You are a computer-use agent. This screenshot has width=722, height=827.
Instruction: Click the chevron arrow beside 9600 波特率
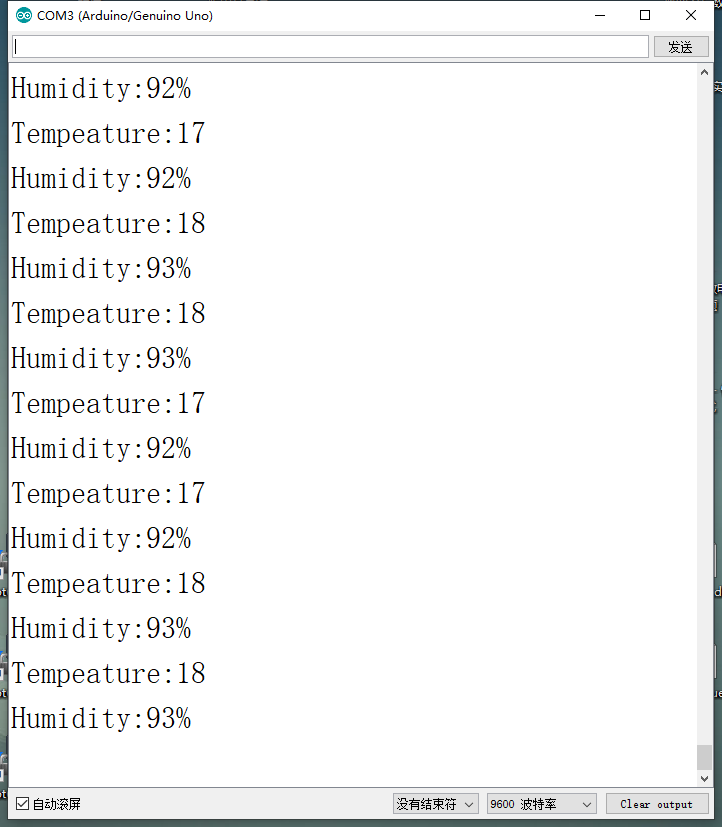pyautogui.click(x=586, y=804)
